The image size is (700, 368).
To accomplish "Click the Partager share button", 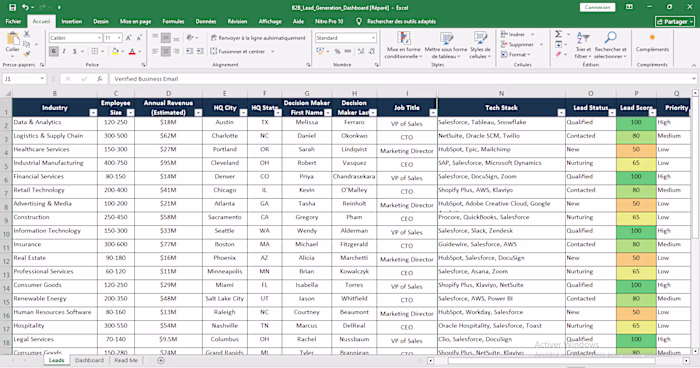I will click(x=675, y=21).
